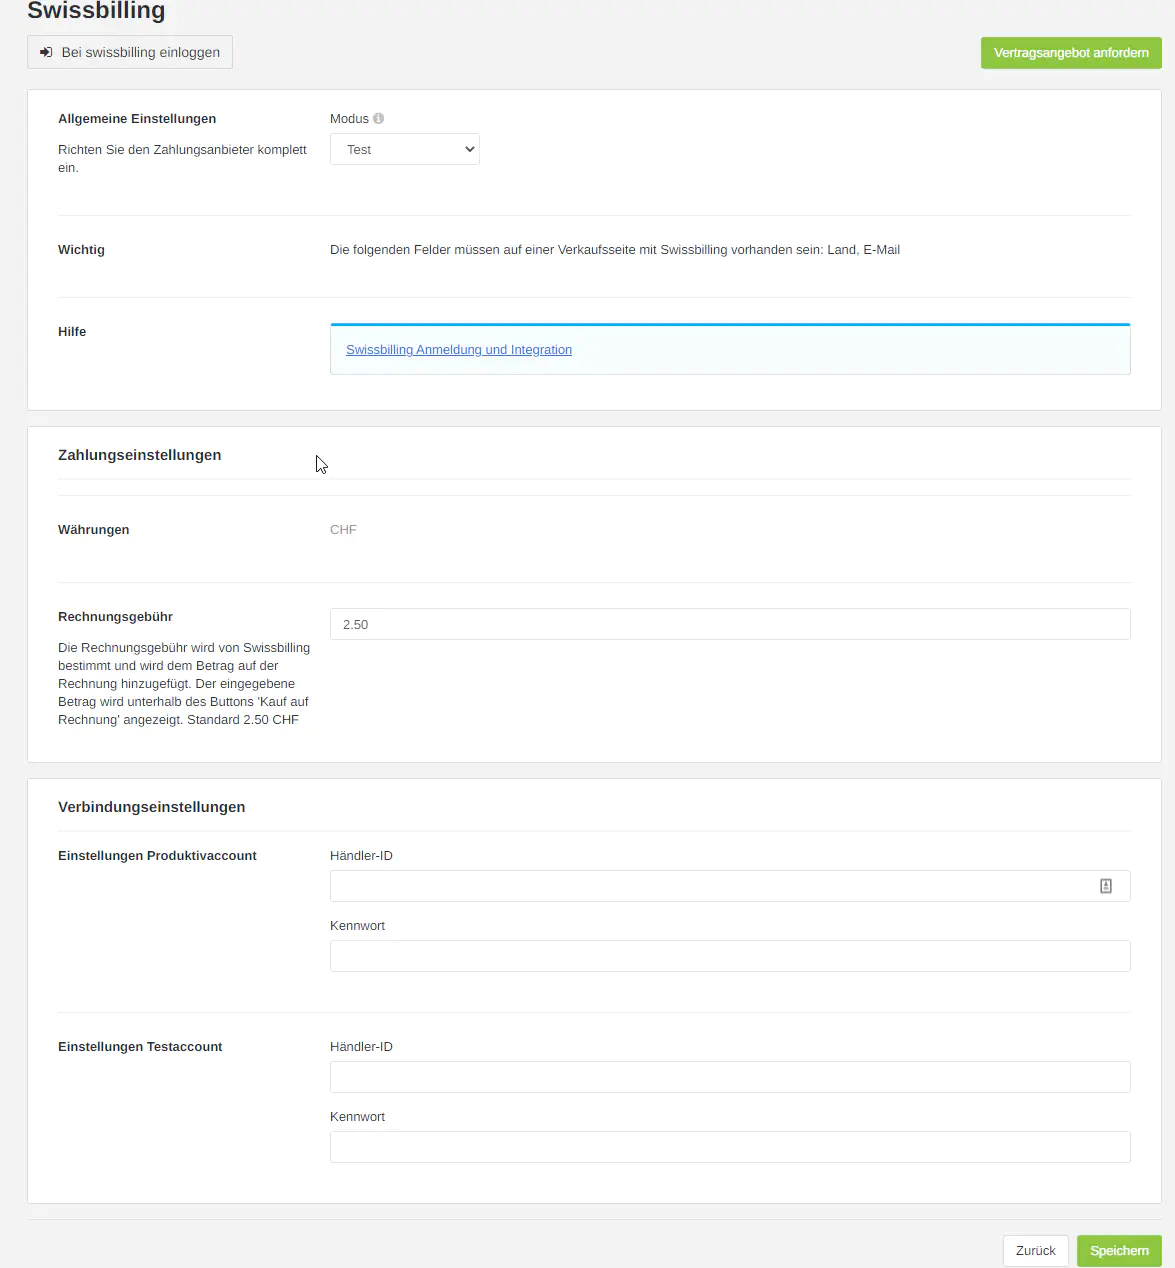The image size is (1175, 1268).
Task: Click the 'Swissbilling' page heading
Action: tap(96, 11)
